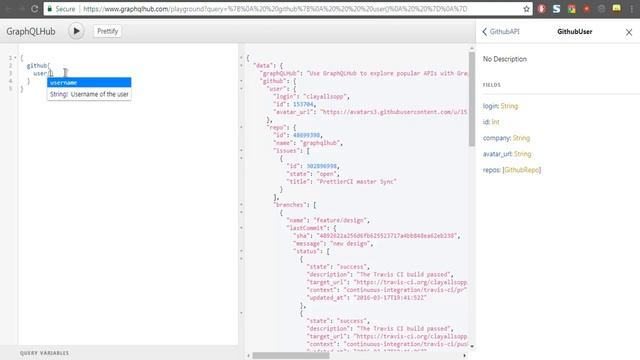Image resolution: width=640 pixels, height=360 pixels.
Task: Click "feature/design" branch name value
Action: click(341, 220)
